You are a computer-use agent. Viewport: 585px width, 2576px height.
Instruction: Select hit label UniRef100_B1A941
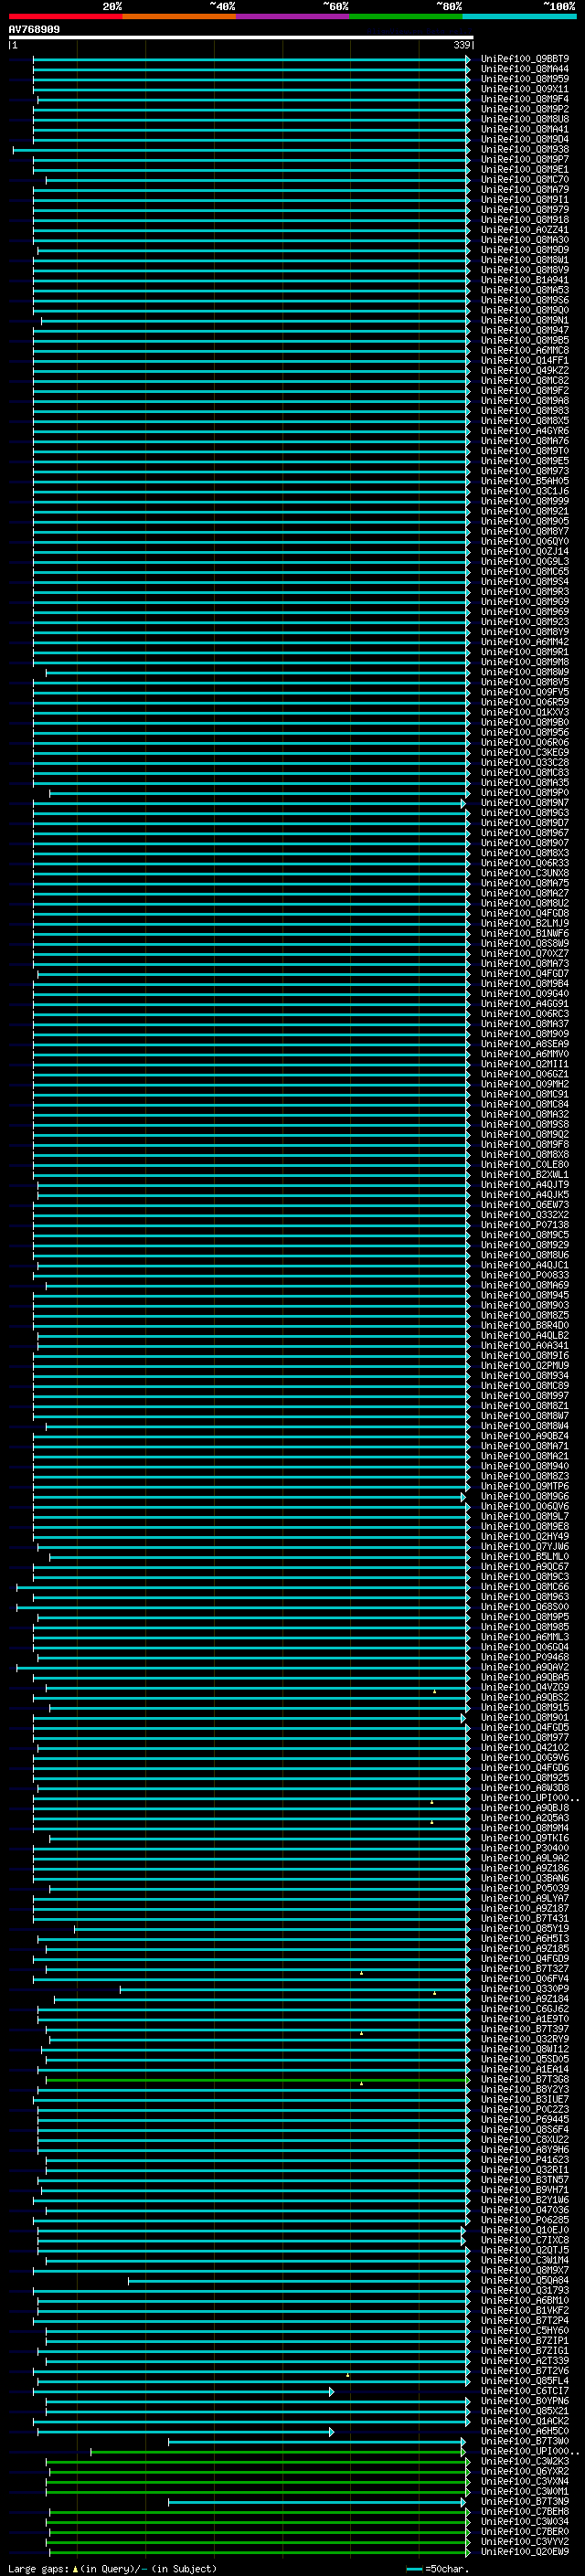click(524, 280)
